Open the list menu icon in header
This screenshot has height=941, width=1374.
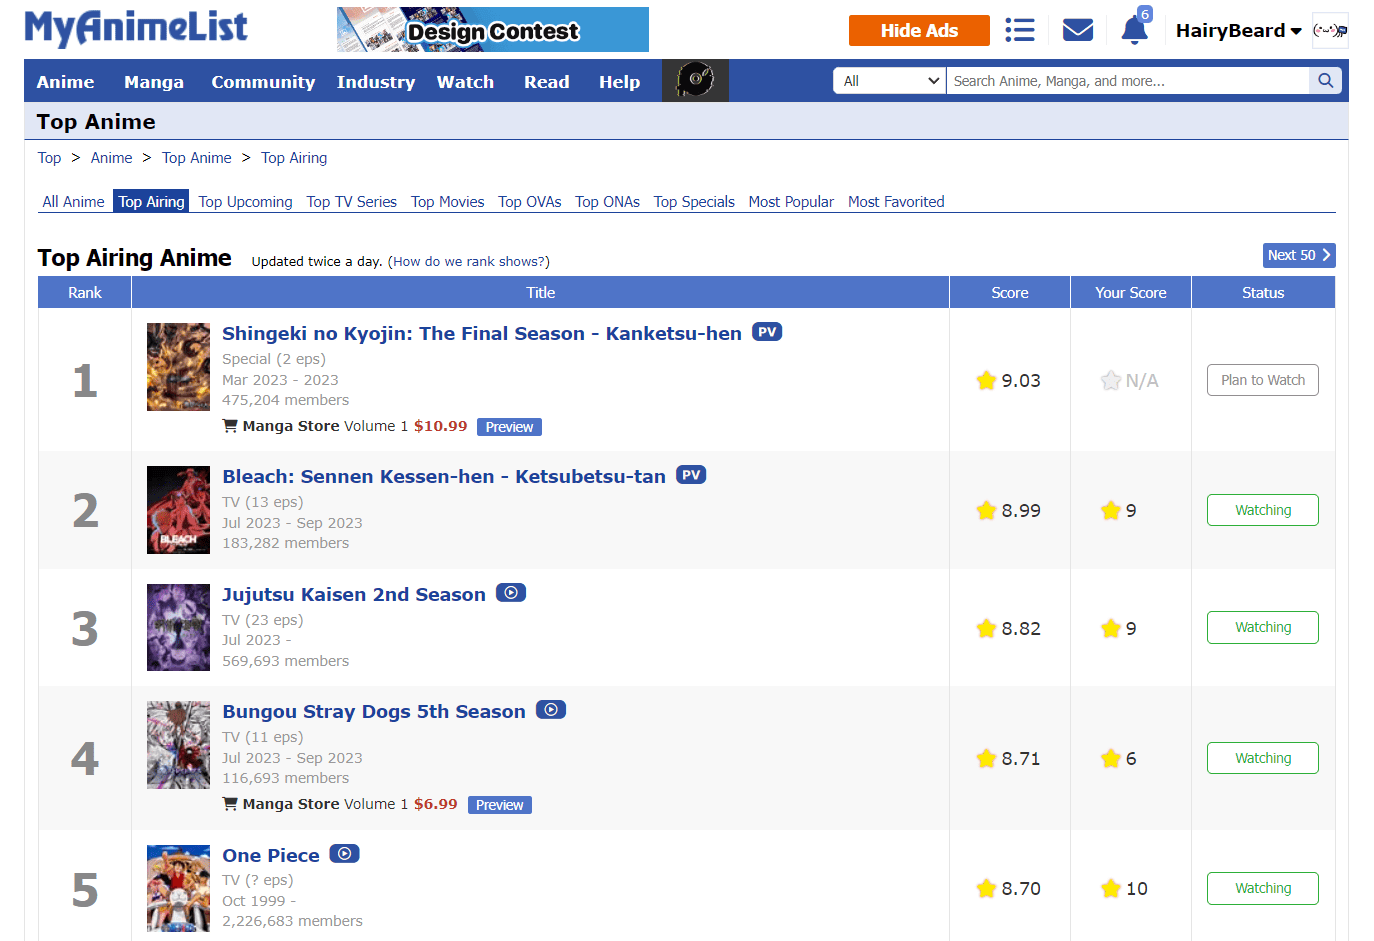coord(1019,30)
